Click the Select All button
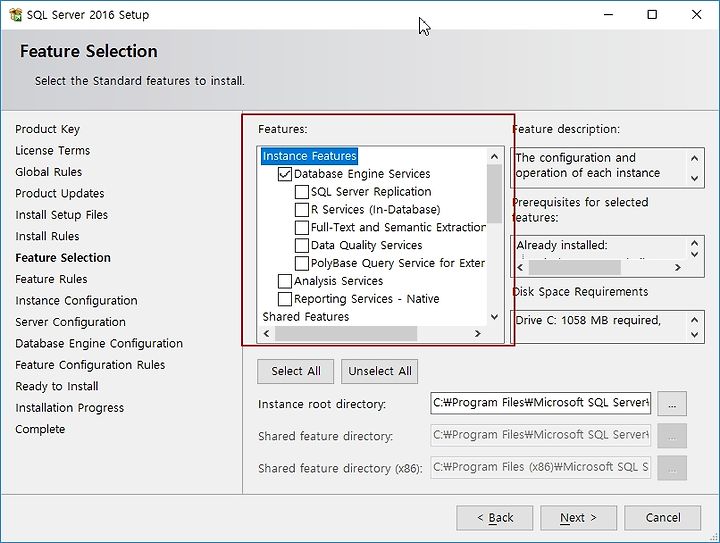Image resolution: width=720 pixels, height=543 pixels. coord(296,371)
